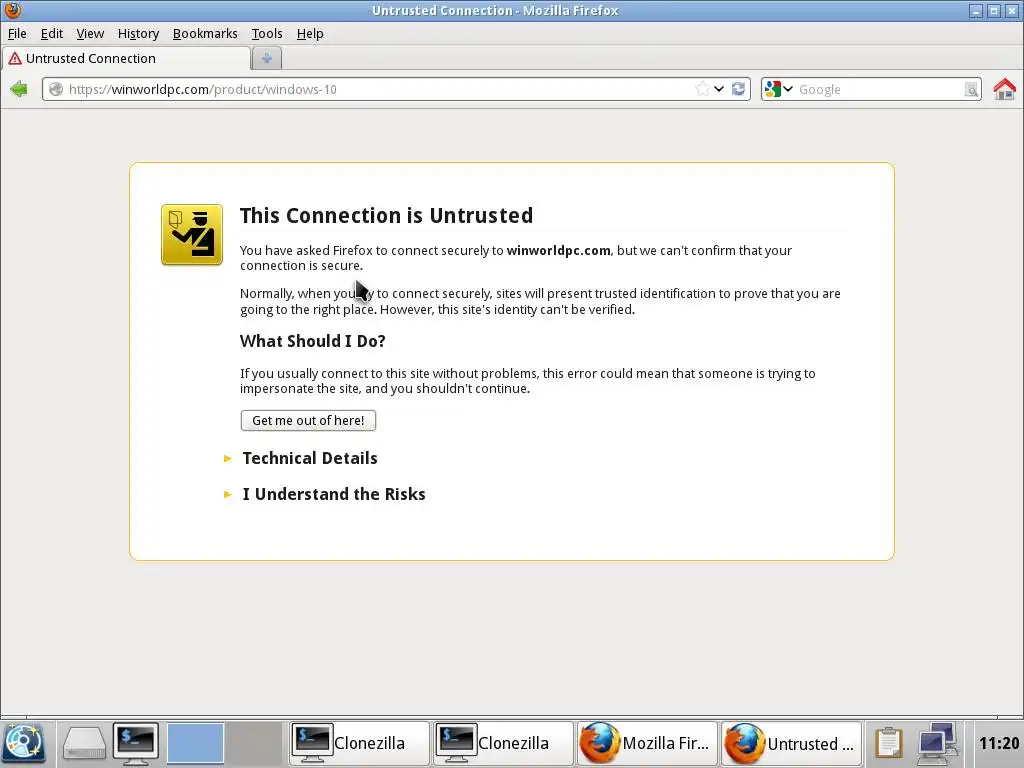Click the 11:20 clock

(998, 743)
